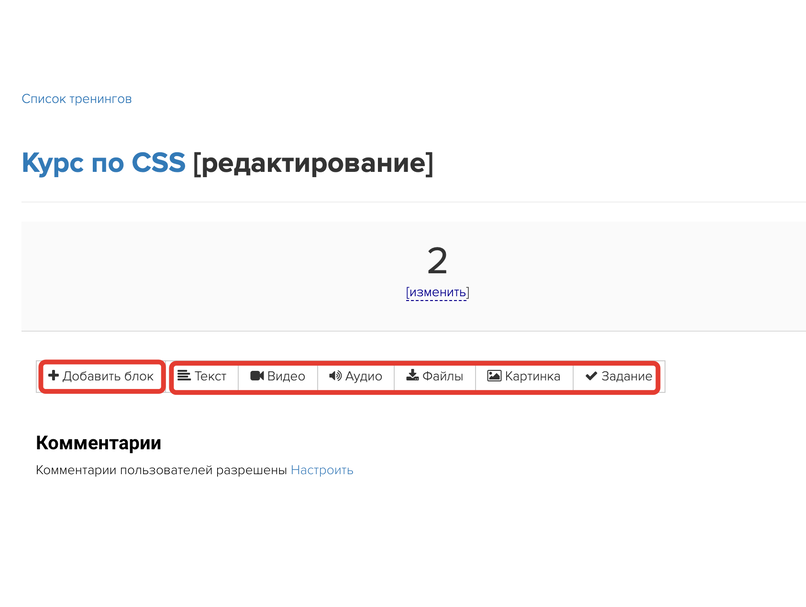Add a Файлы block

coord(435,376)
